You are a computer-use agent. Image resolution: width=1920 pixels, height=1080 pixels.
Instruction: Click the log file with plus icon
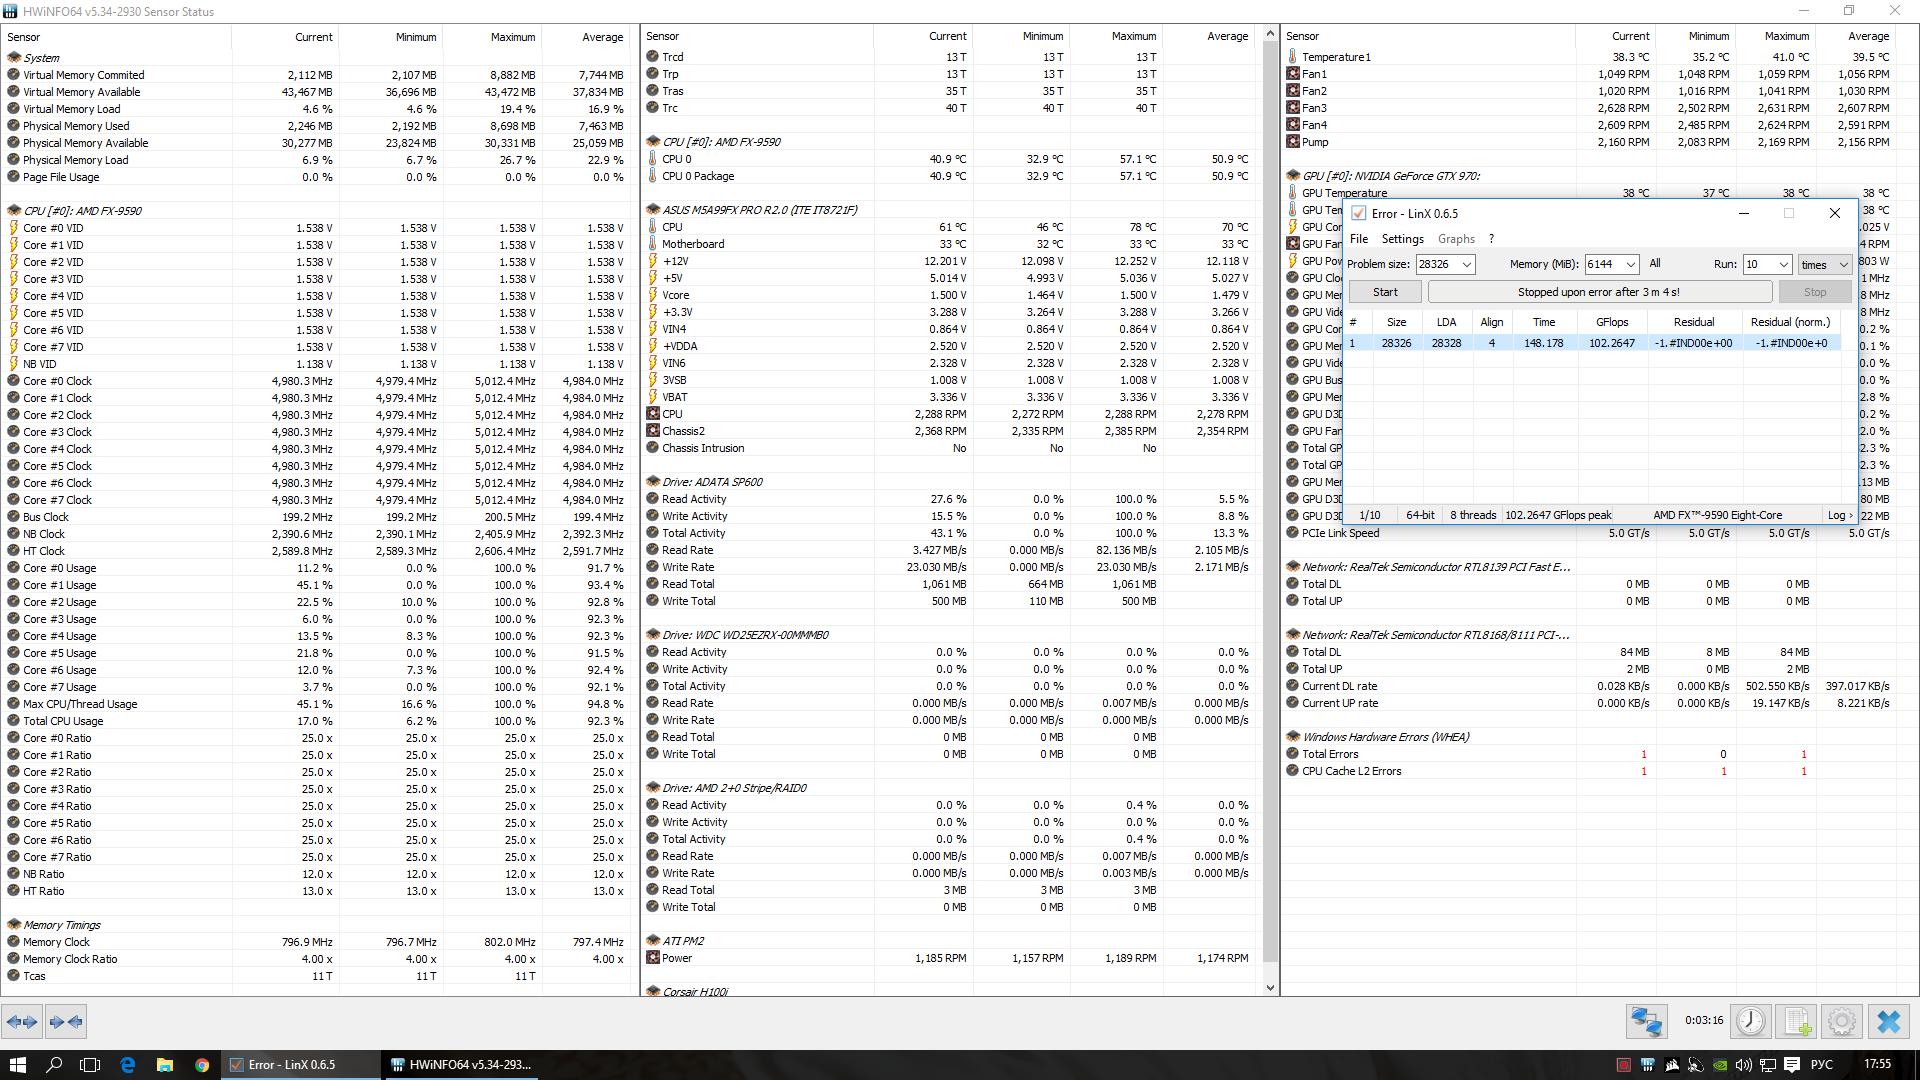tap(1797, 1021)
